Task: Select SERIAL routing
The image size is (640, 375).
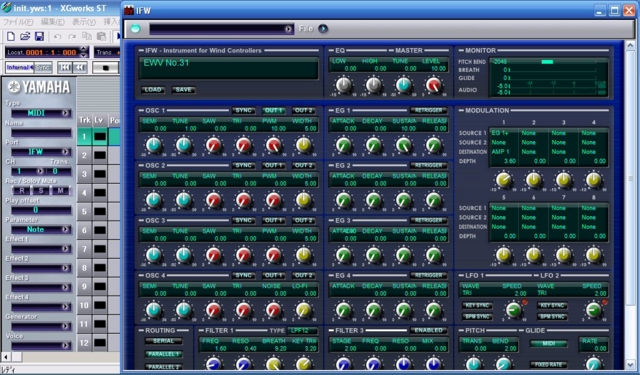Action: pyautogui.click(x=164, y=341)
